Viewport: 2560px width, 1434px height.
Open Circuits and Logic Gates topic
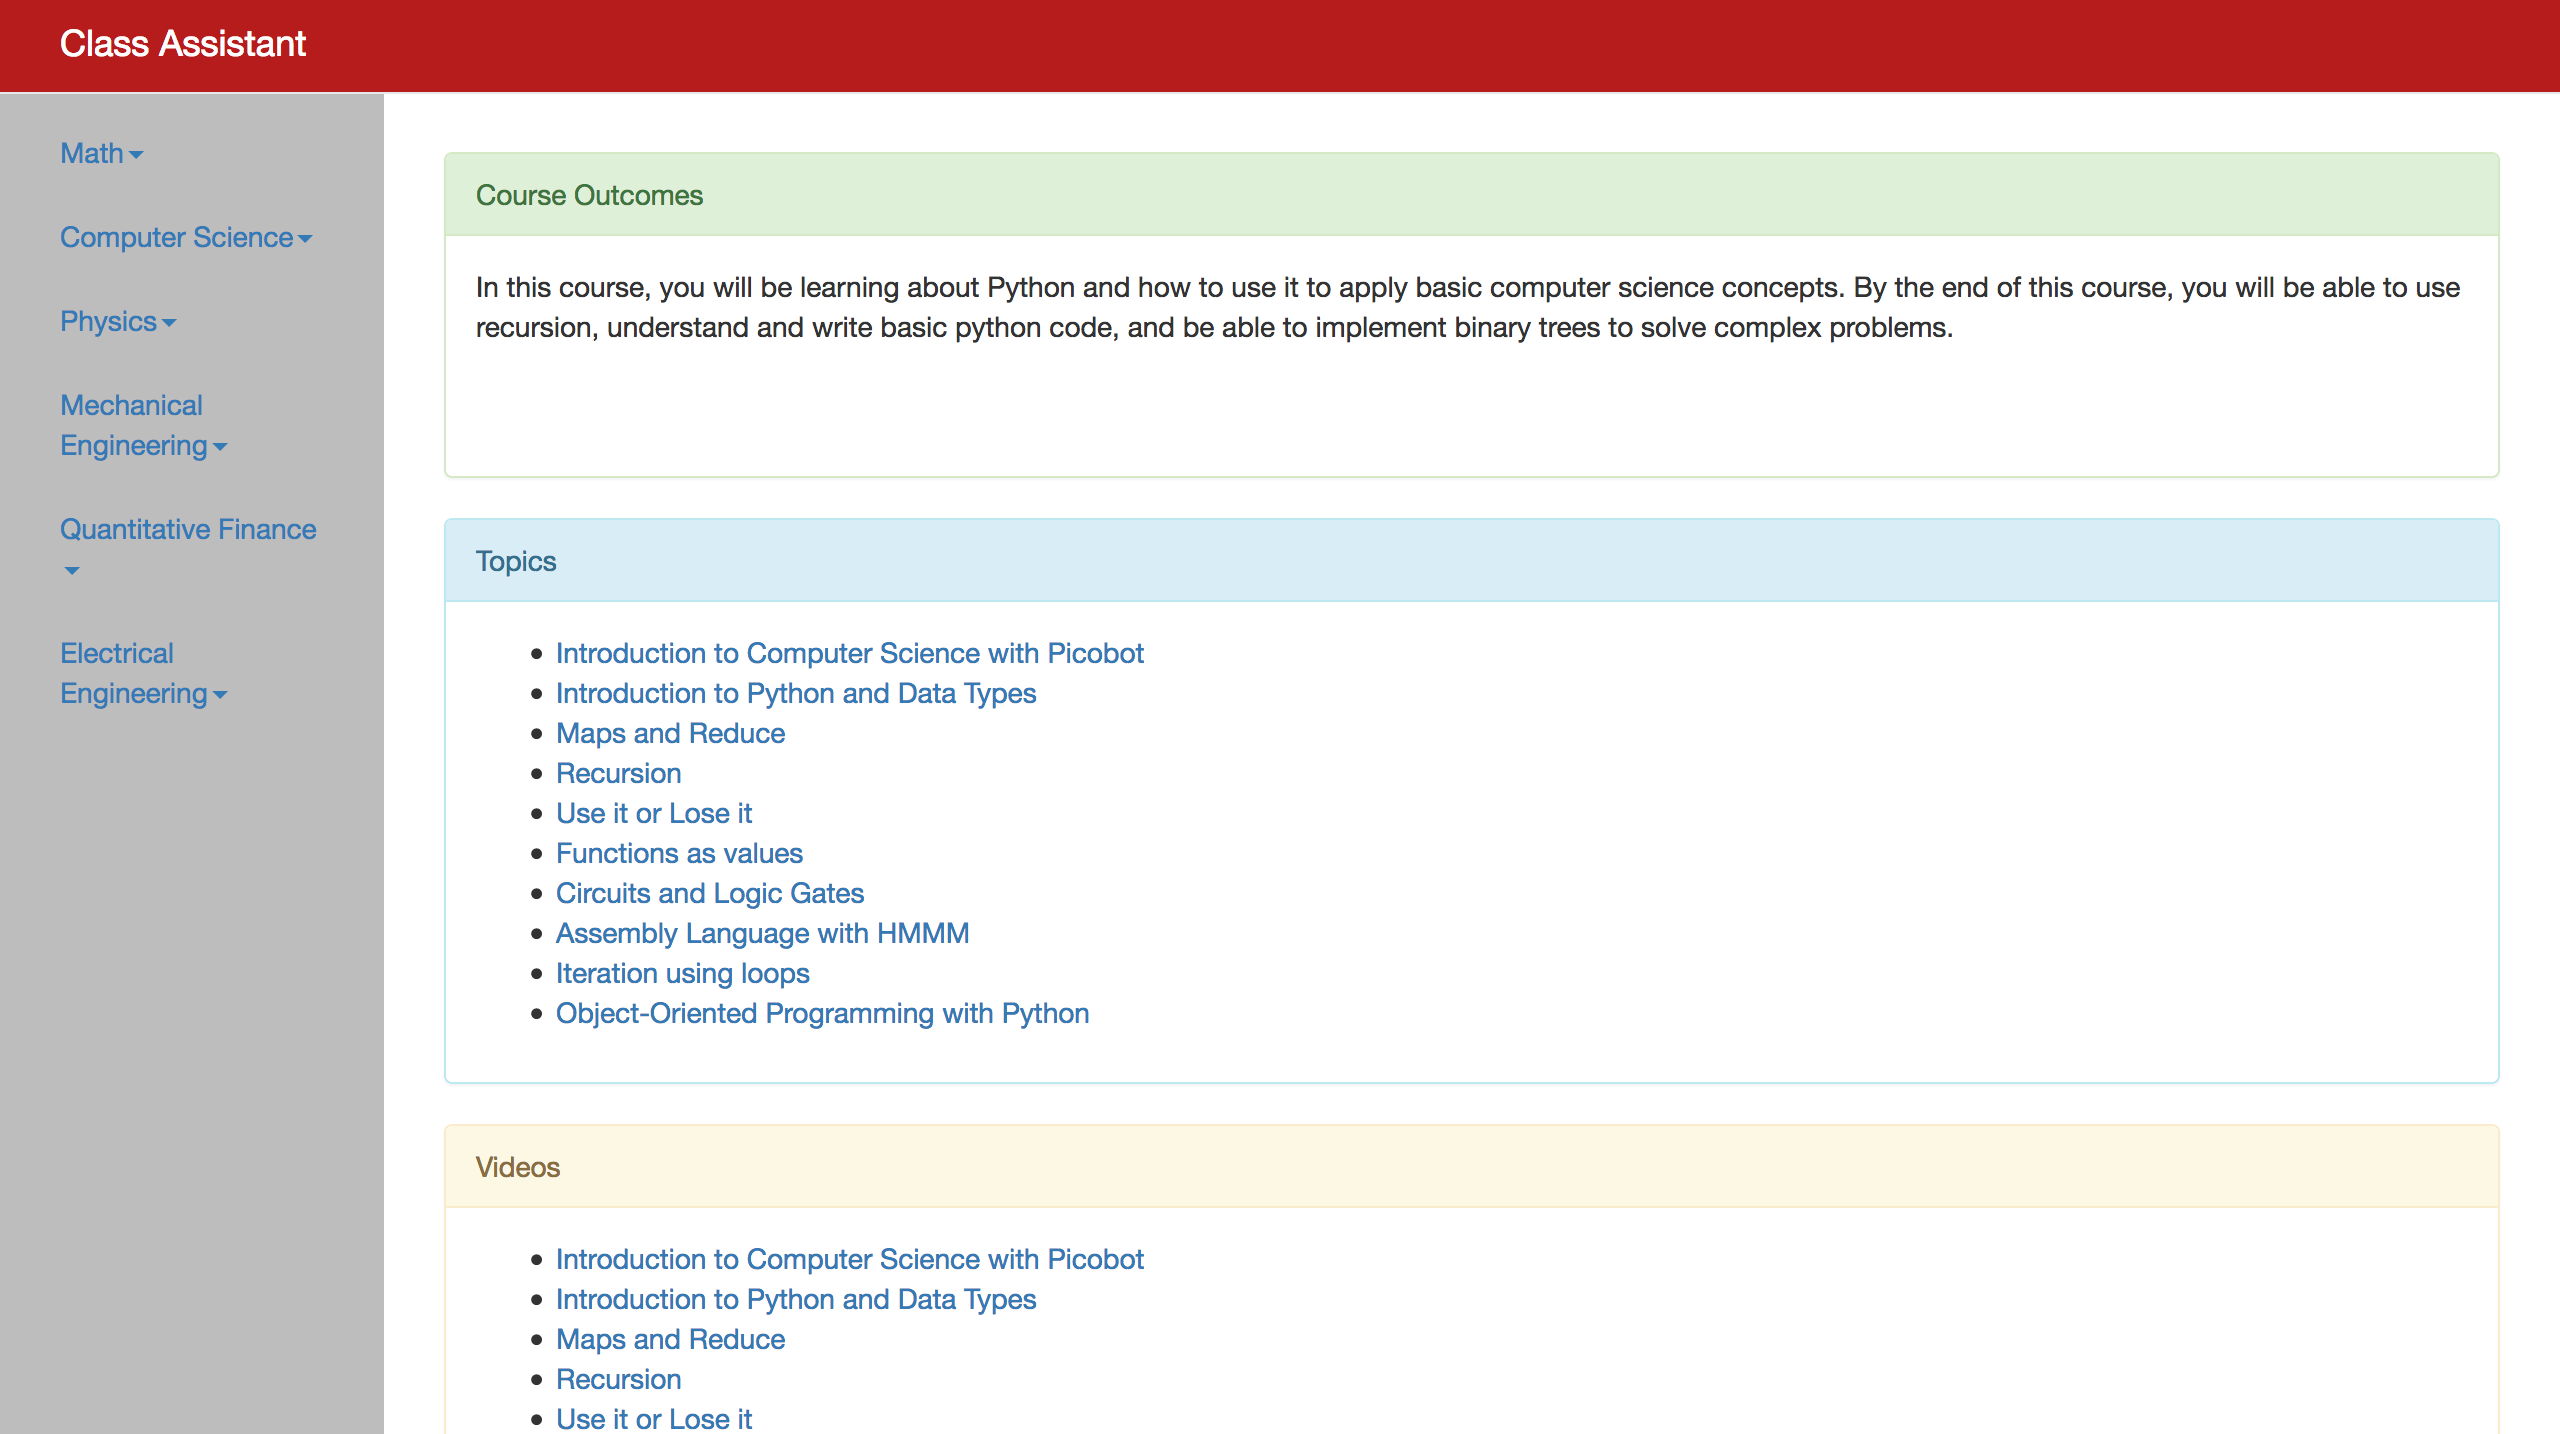pos(709,893)
